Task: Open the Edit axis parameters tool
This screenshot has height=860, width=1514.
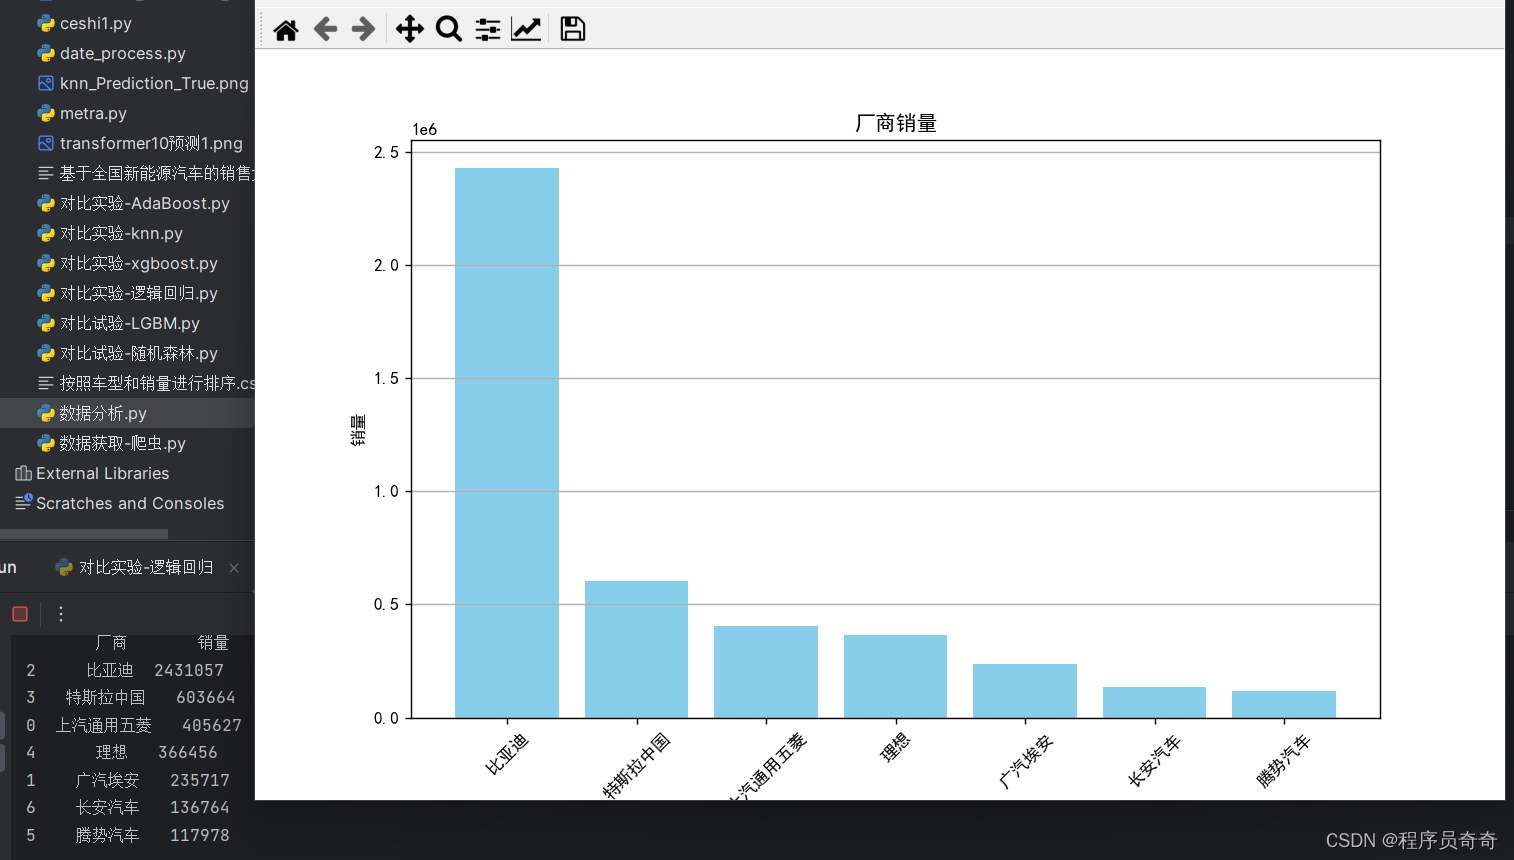Action: [x=526, y=29]
